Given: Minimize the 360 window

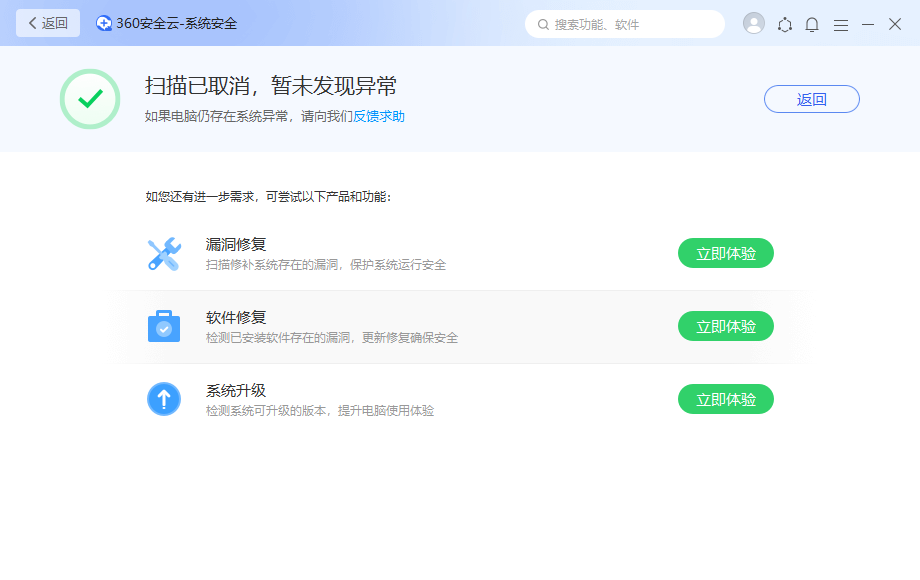Looking at the screenshot, I should [x=868, y=25].
